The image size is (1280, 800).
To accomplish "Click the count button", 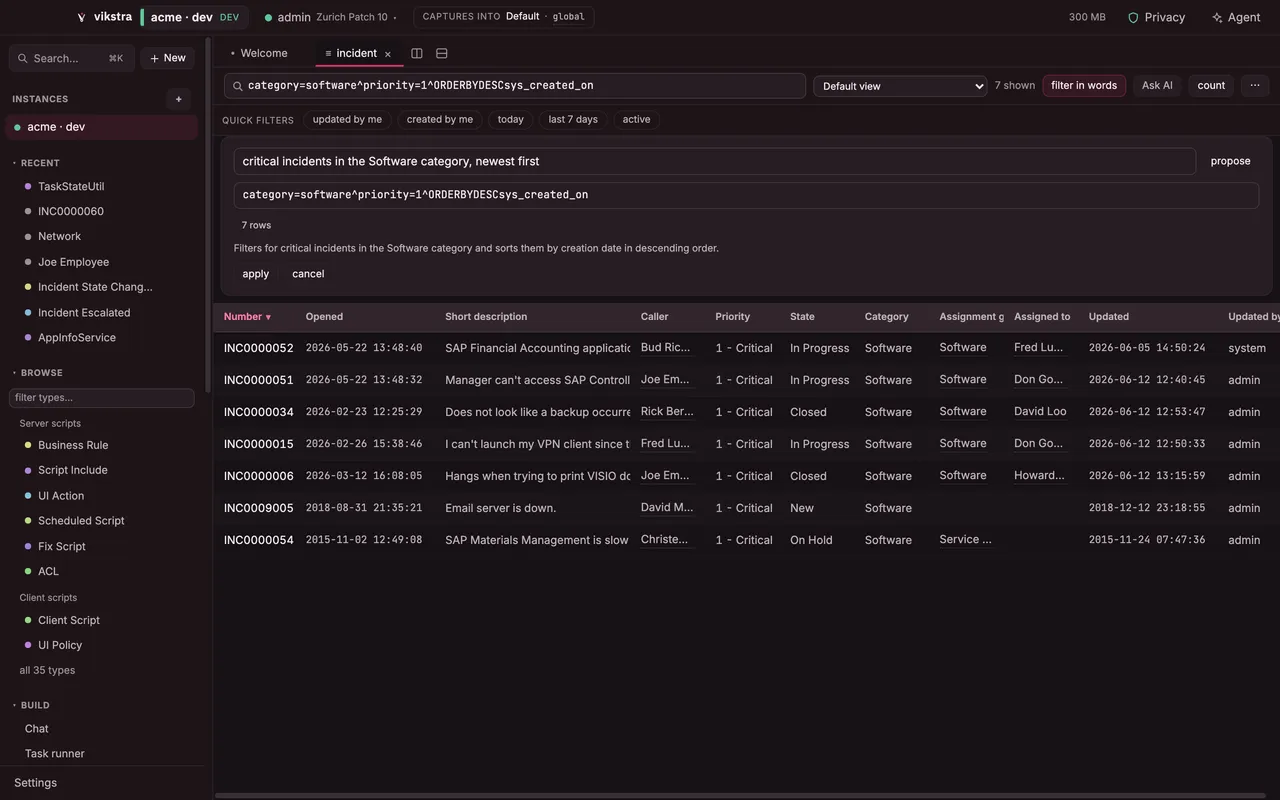I will coord(1211,86).
